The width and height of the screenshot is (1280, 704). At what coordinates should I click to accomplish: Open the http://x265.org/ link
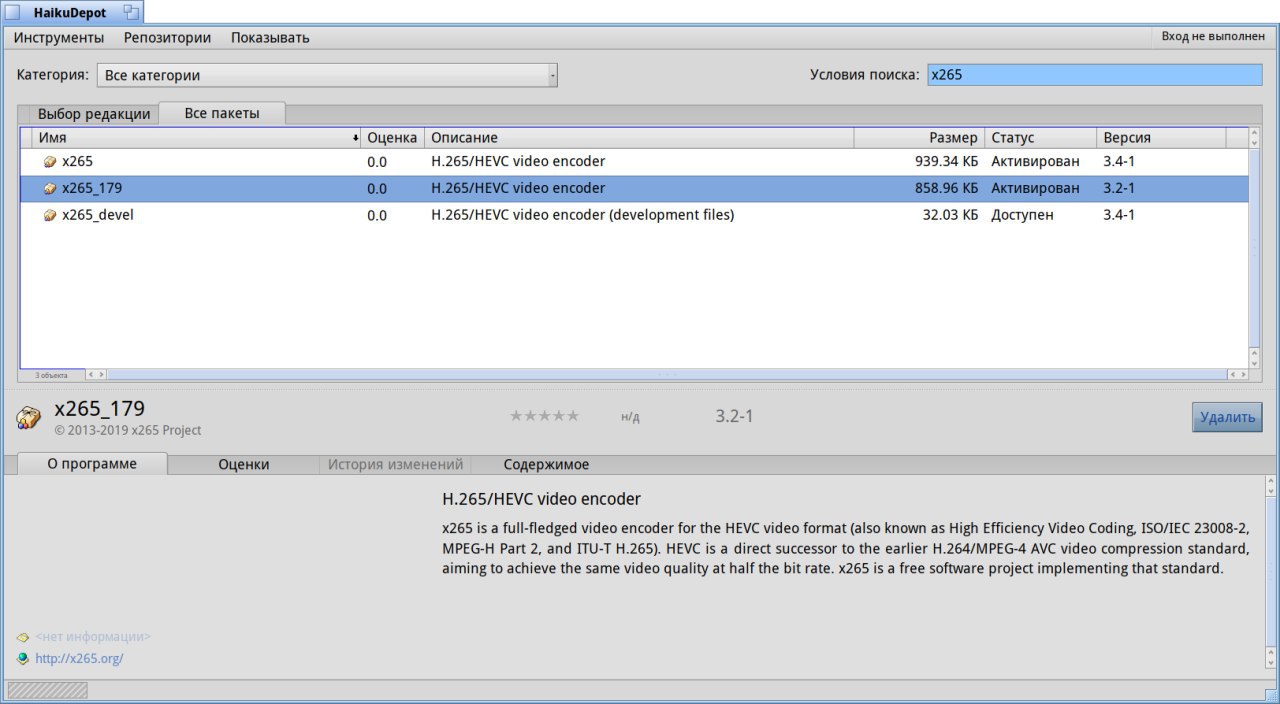(x=79, y=659)
